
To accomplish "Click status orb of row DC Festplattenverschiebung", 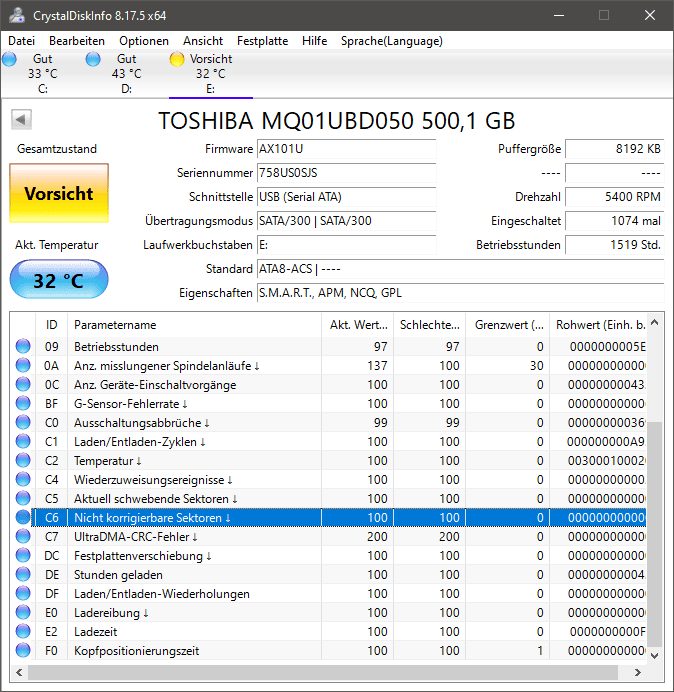I will pyautogui.click(x=23, y=555).
